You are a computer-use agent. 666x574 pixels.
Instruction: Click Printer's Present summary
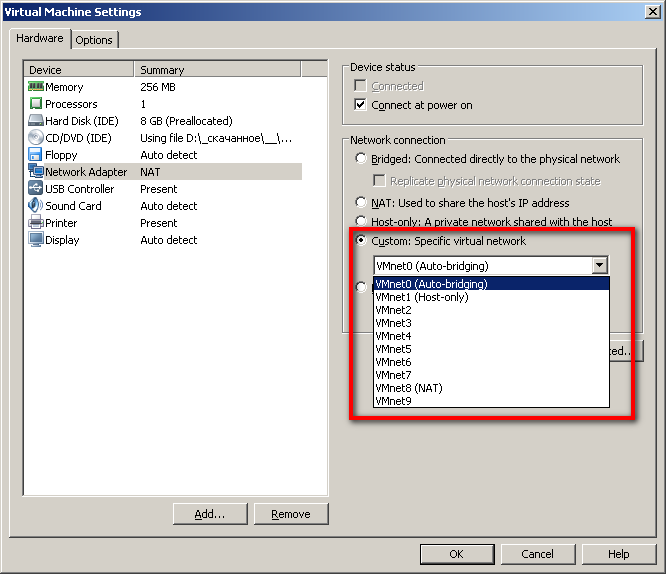pos(158,223)
